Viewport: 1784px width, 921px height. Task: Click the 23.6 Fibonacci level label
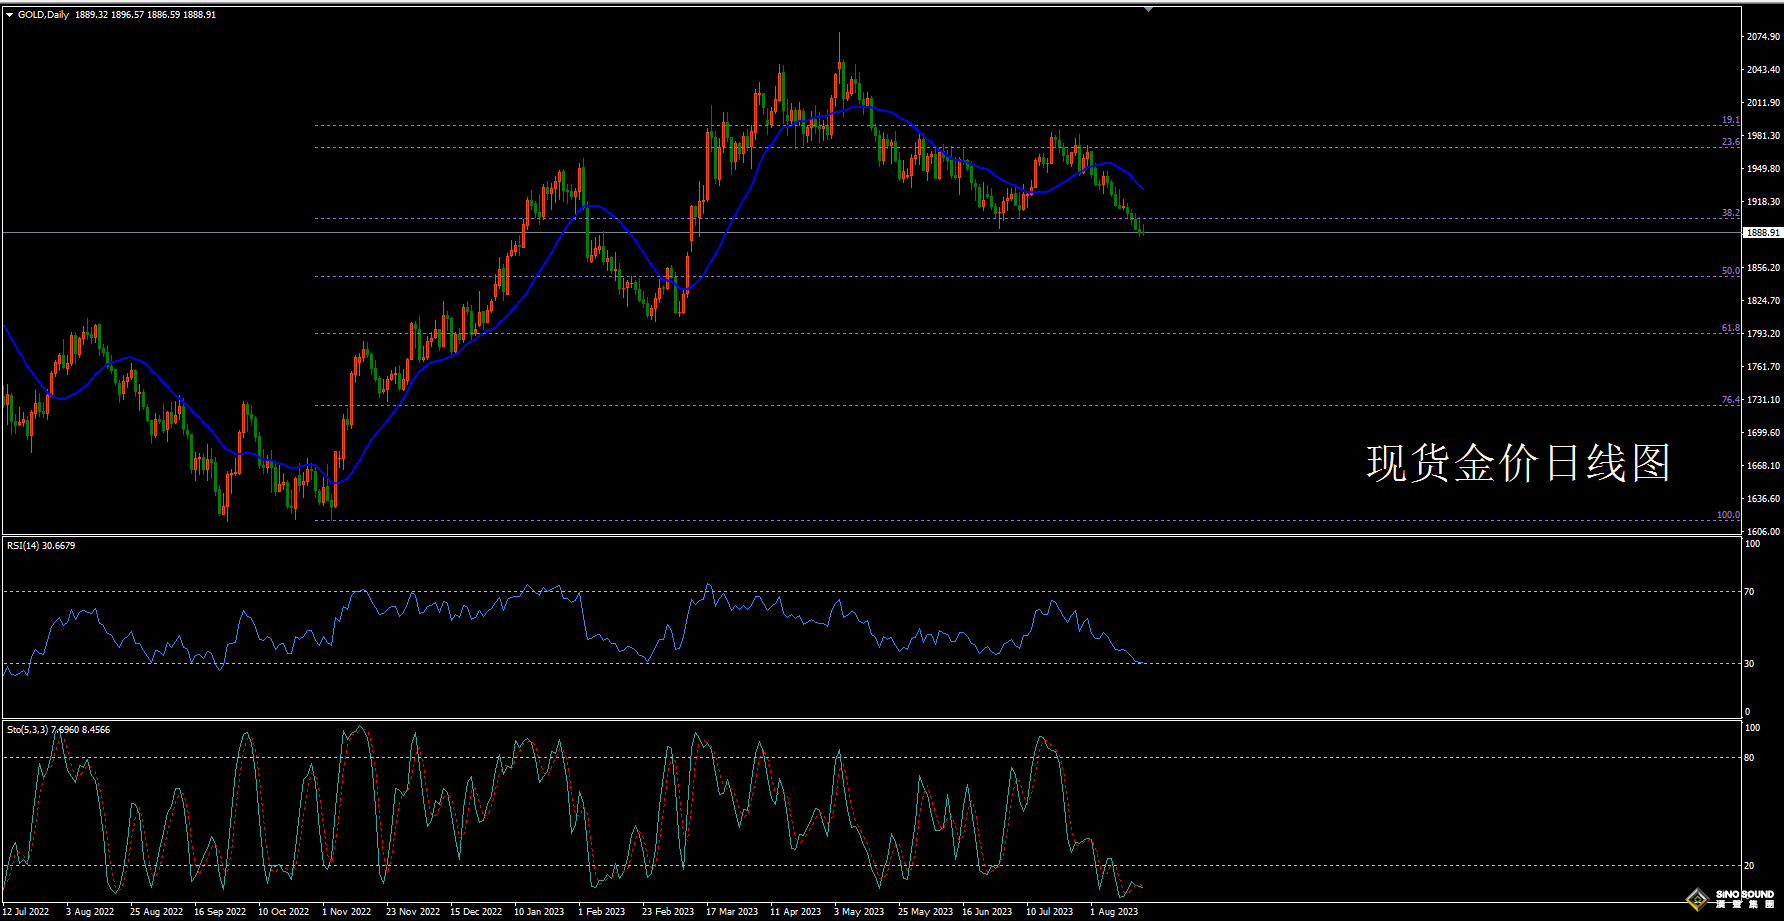point(1730,142)
